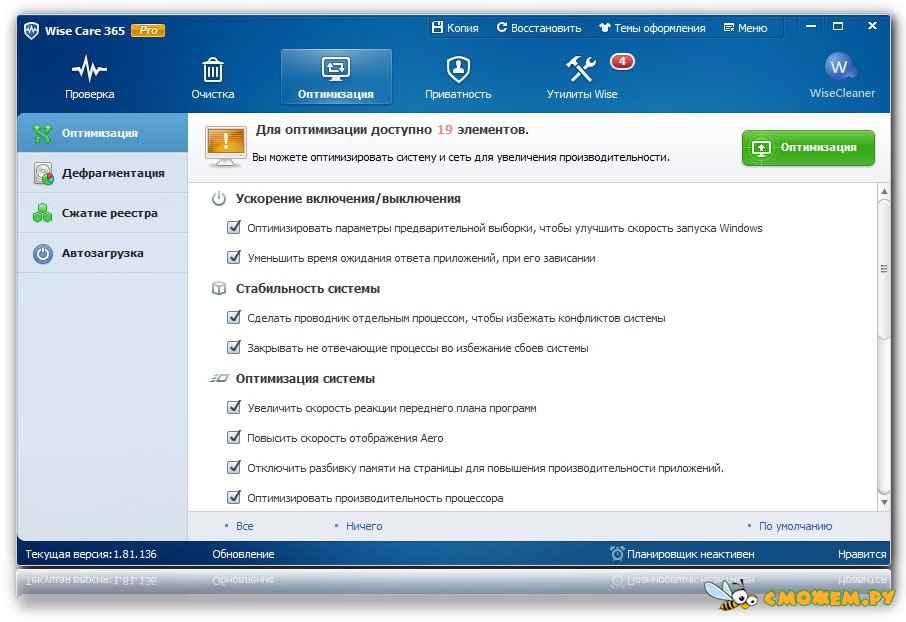The height and width of the screenshot is (622, 906).
Task: Open Темы оформления skins menu
Action: pyautogui.click(x=652, y=28)
